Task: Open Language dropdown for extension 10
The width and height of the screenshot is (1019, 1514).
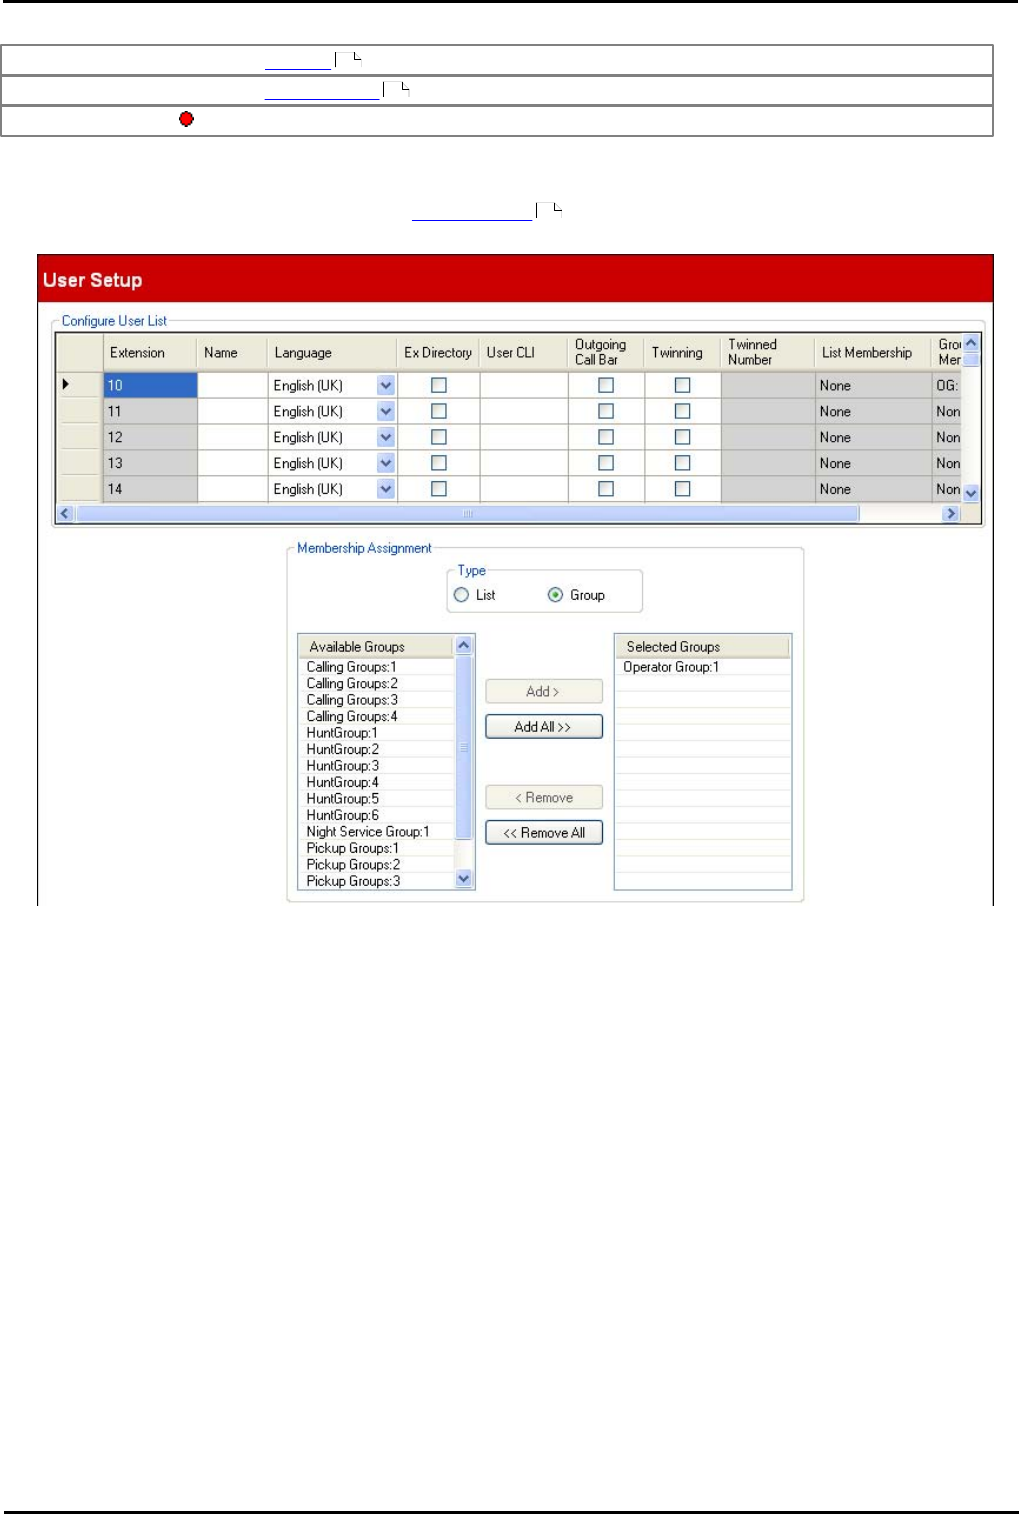Action: pyautogui.click(x=386, y=385)
